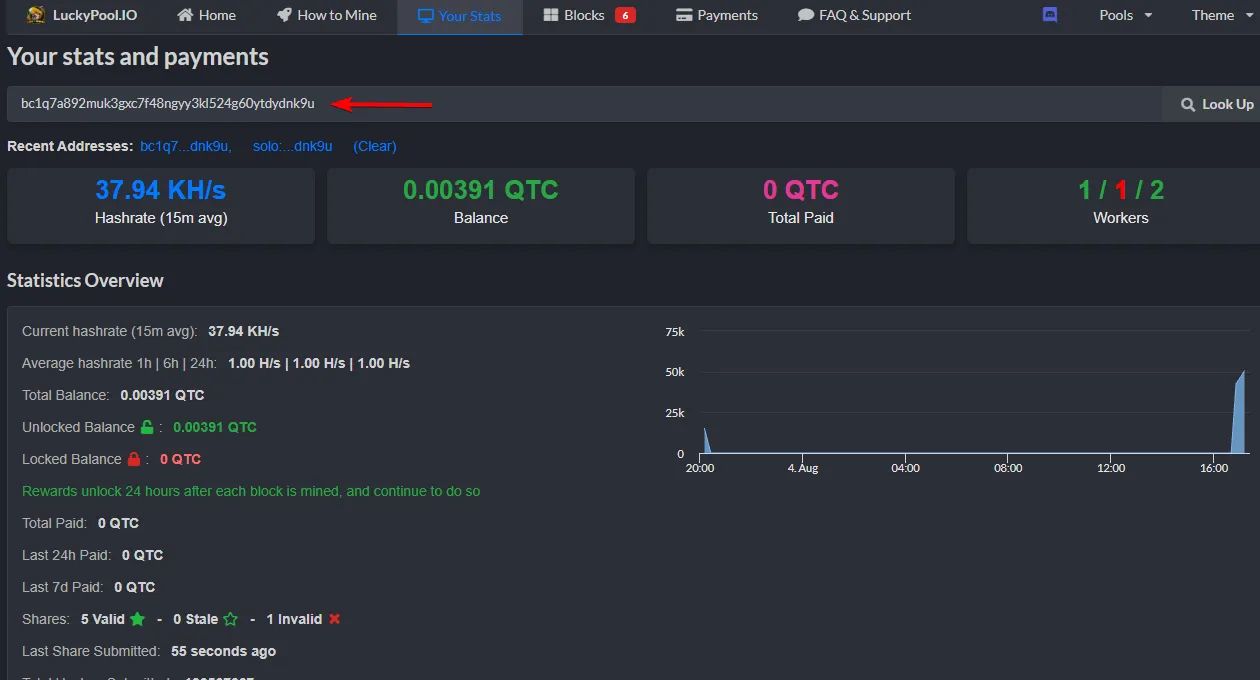Viewport: 1260px width, 680px height.
Task: Click the red X next to 1 Invalid
Action: click(x=335, y=619)
